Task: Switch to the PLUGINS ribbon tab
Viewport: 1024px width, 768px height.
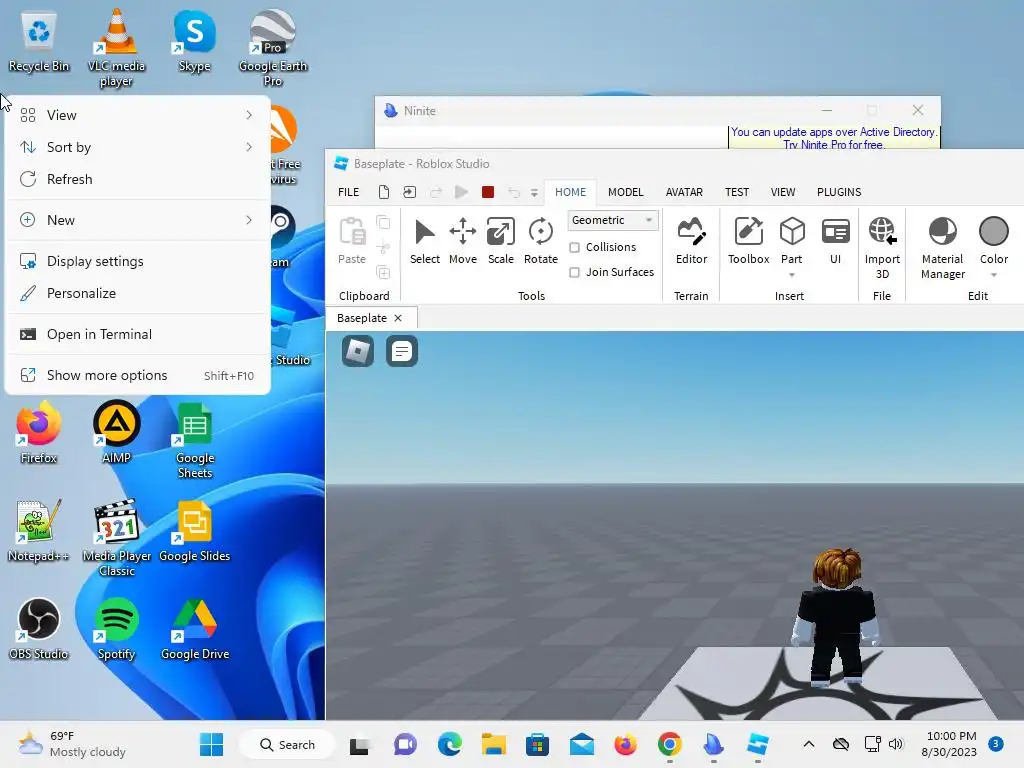Action: pos(839,192)
